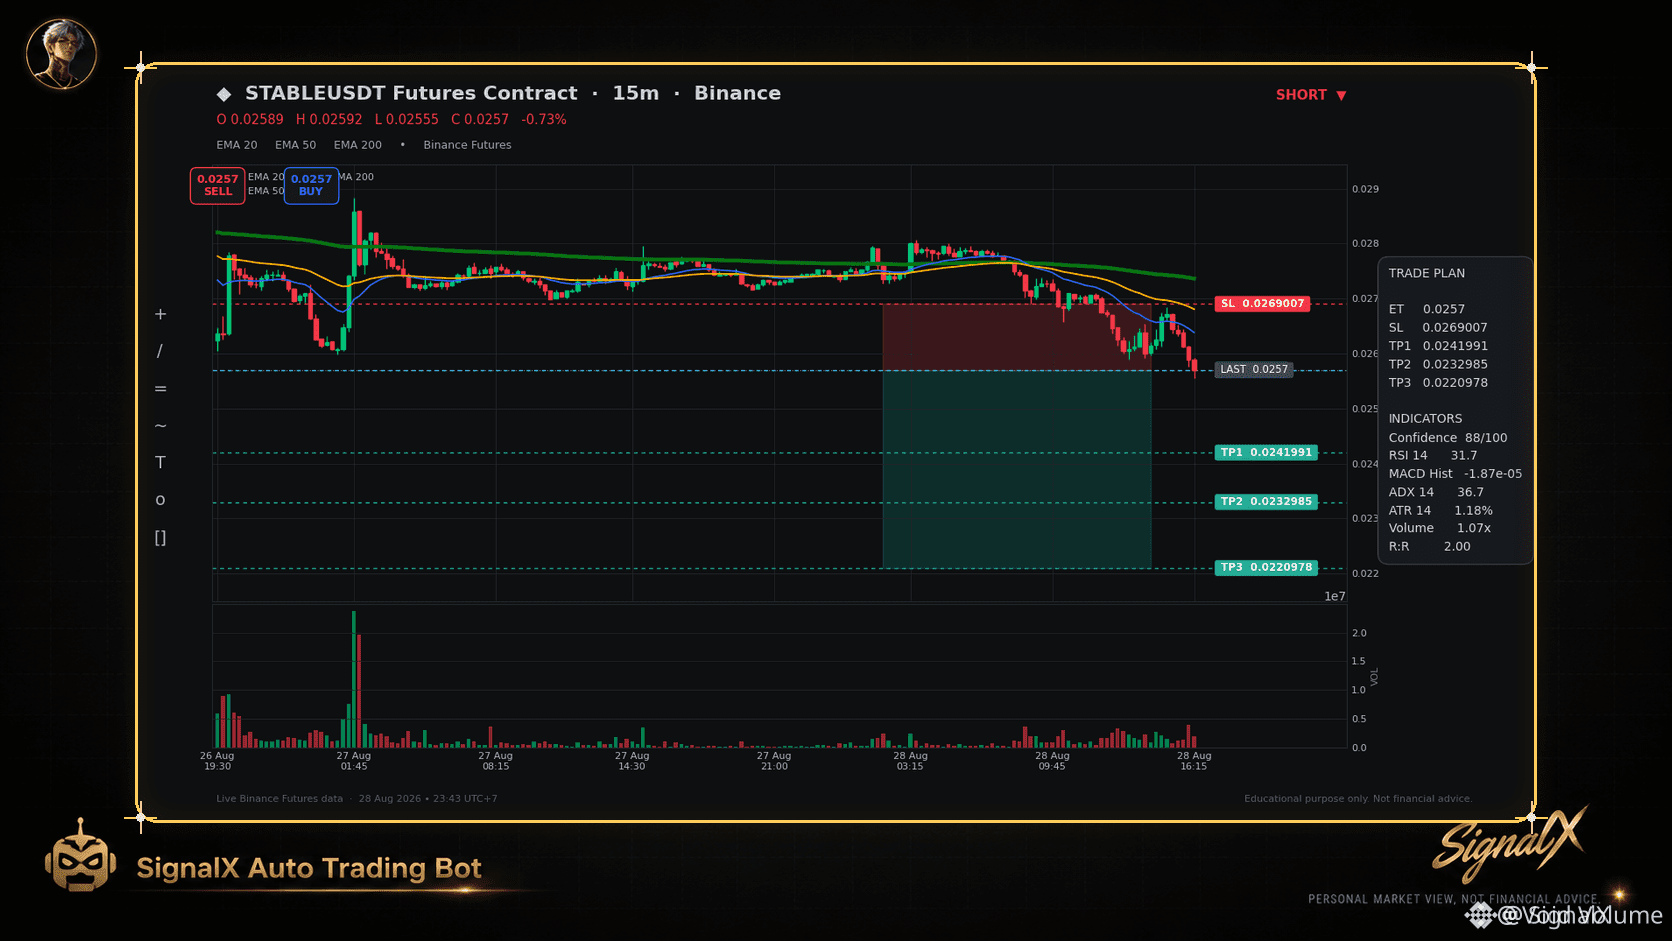This screenshot has width=1672, height=941.
Task: Click the SignalX Auto Trading Bot caption
Action: click(309, 868)
